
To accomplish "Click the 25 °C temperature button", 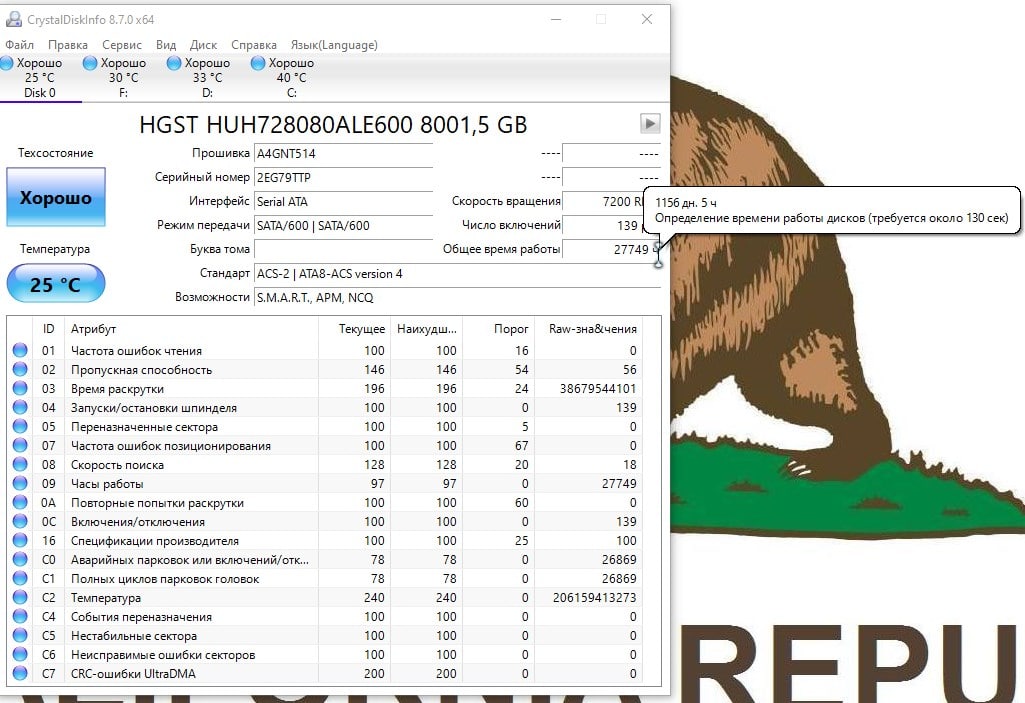I will [56, 284].
